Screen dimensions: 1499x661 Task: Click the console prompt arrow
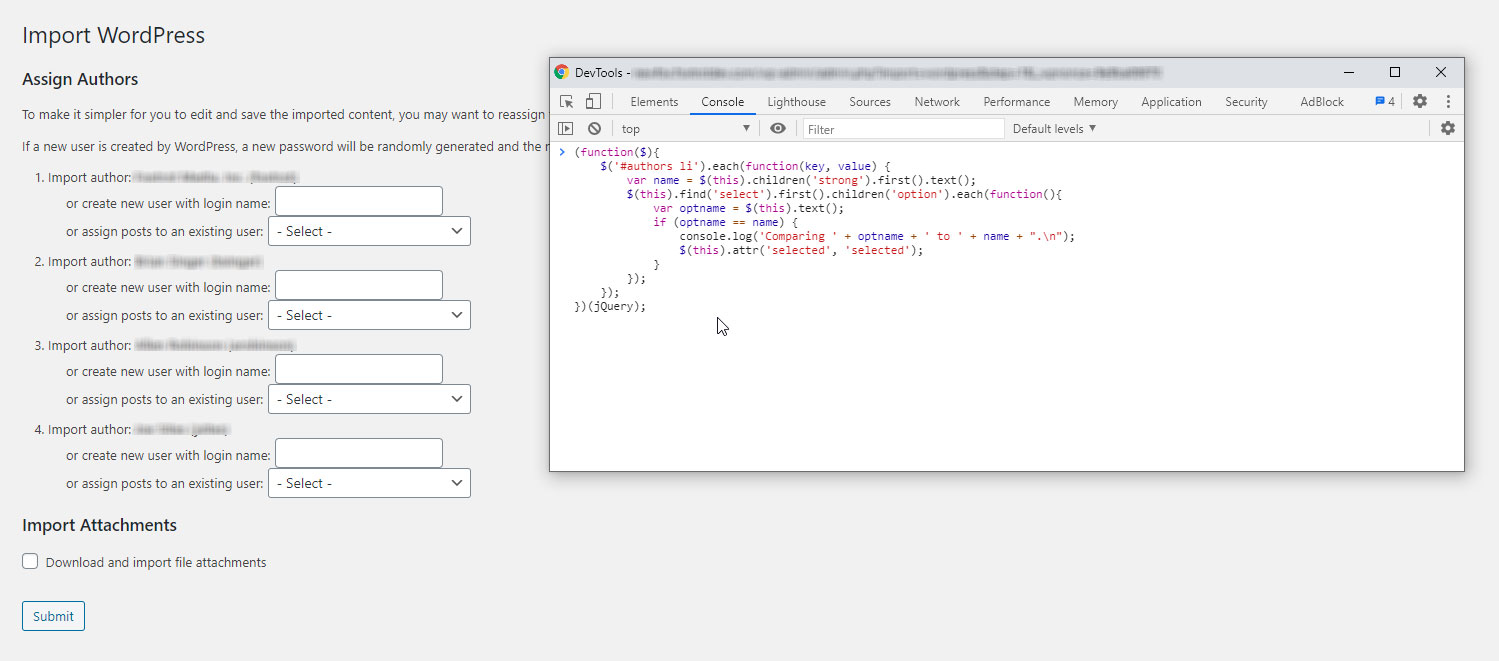(x=563, y=152)
